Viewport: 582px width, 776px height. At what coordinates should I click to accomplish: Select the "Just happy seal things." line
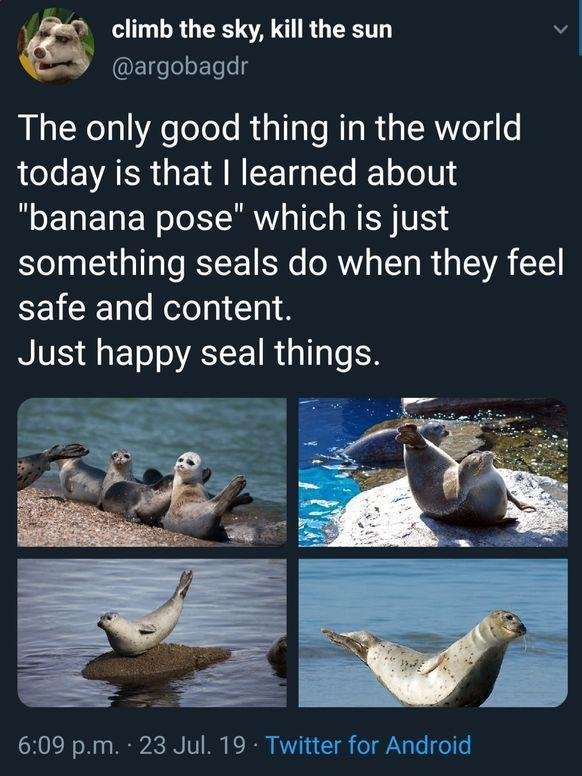[199, 354]
